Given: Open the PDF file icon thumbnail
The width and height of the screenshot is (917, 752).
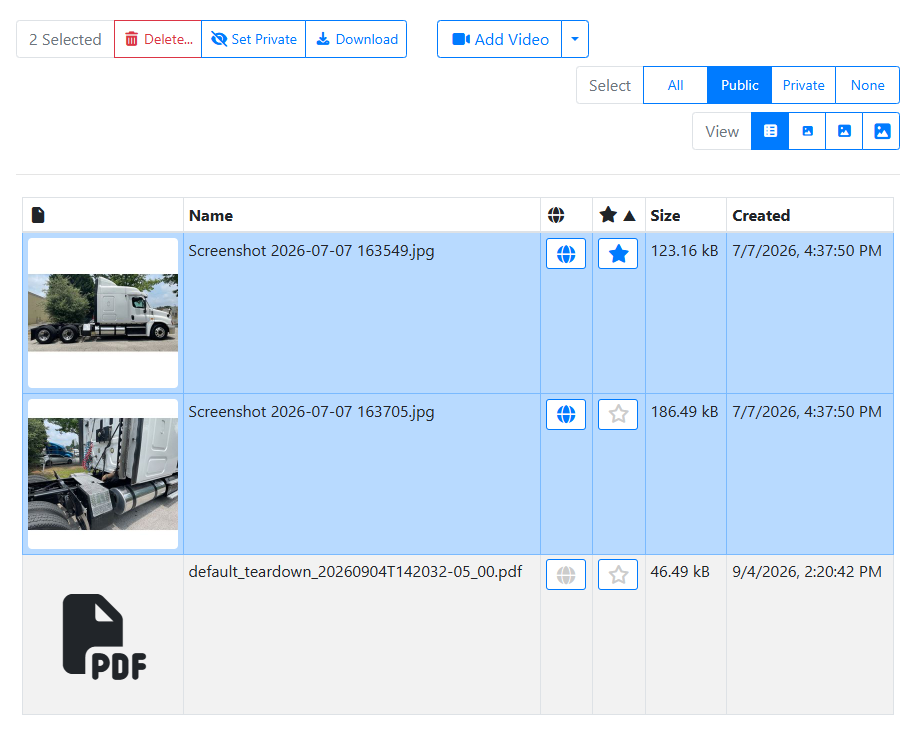Looking at the screenshot, I should click(x=104, y=637).
